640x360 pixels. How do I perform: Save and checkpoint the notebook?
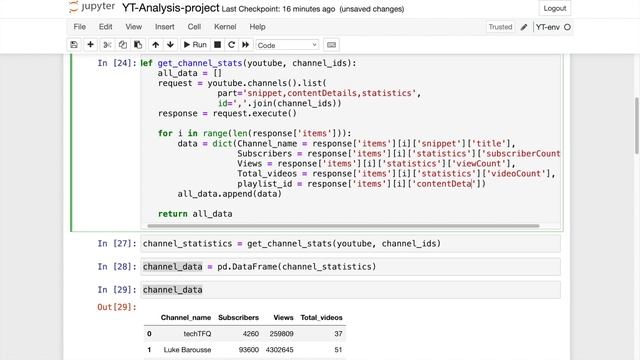(x=74, y=45)
